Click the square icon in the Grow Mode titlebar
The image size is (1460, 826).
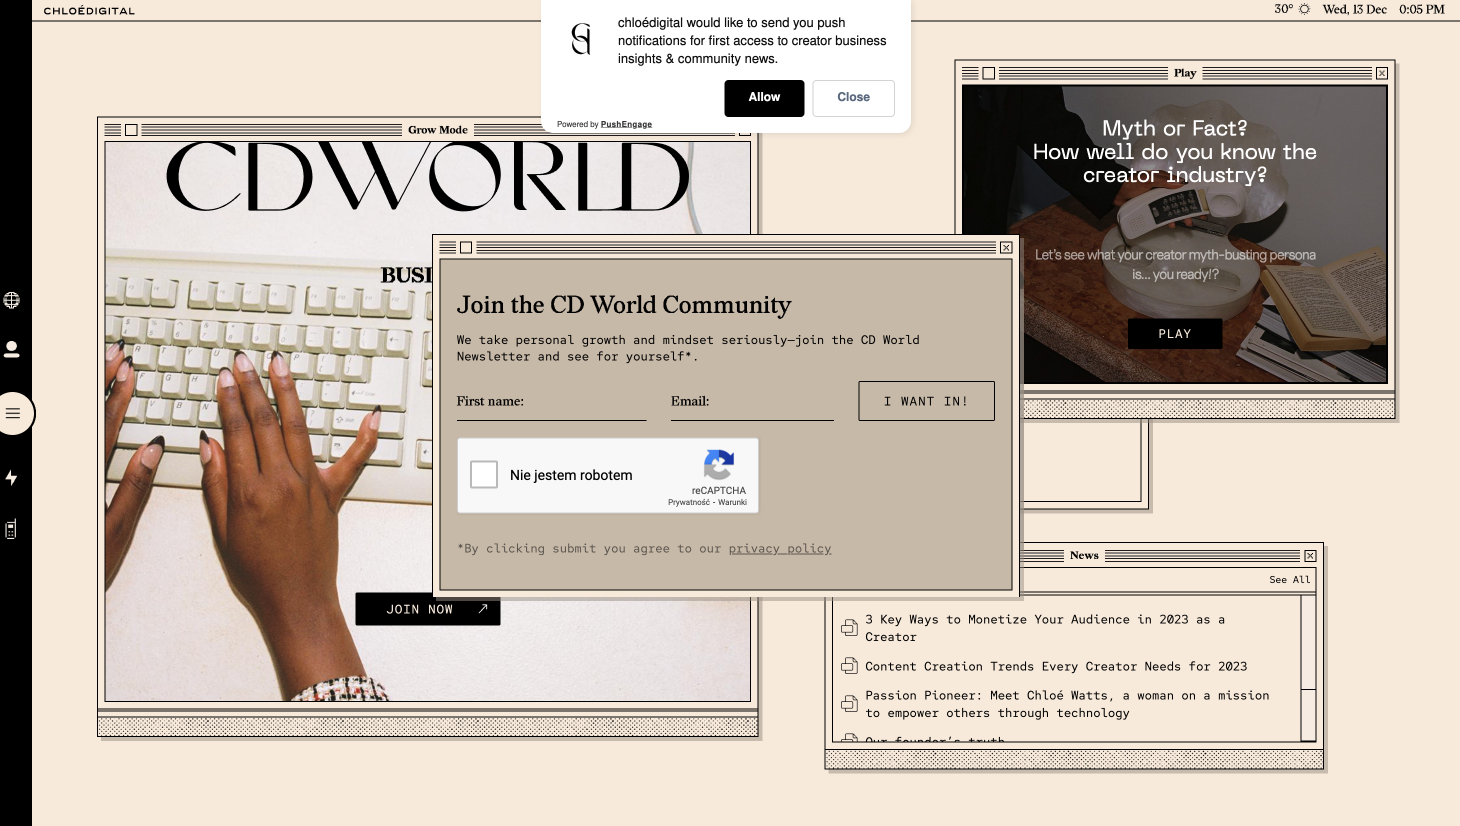click(131, 130)
